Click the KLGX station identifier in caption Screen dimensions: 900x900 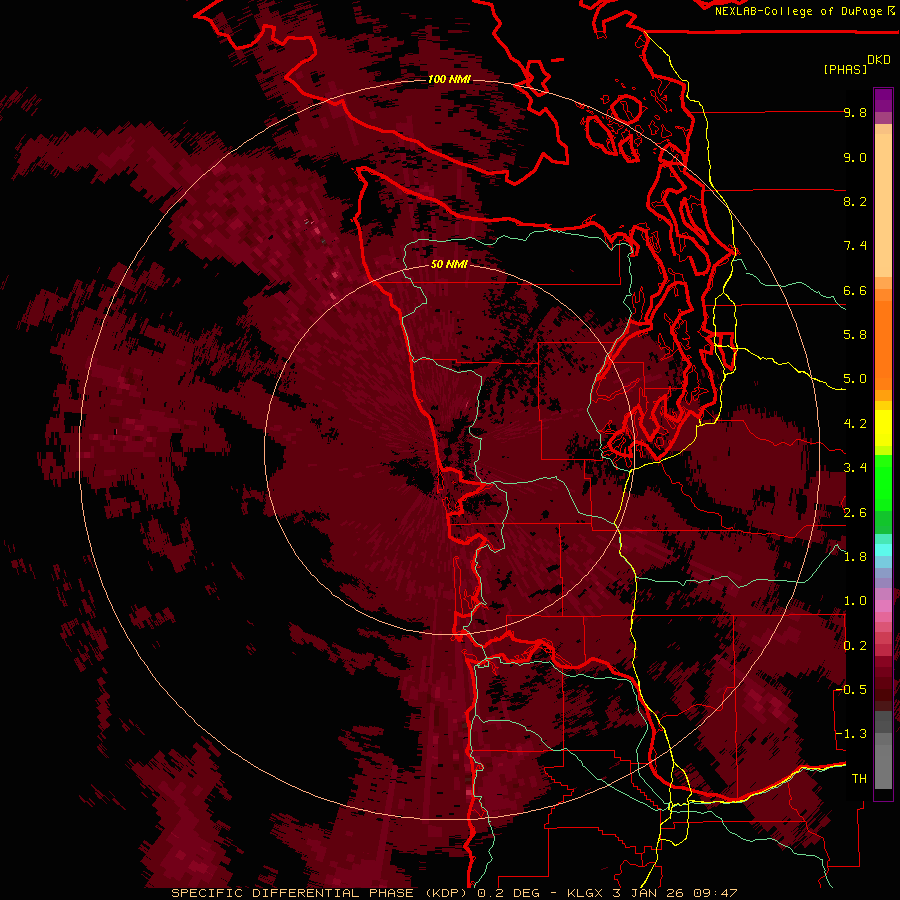point(585,893)
